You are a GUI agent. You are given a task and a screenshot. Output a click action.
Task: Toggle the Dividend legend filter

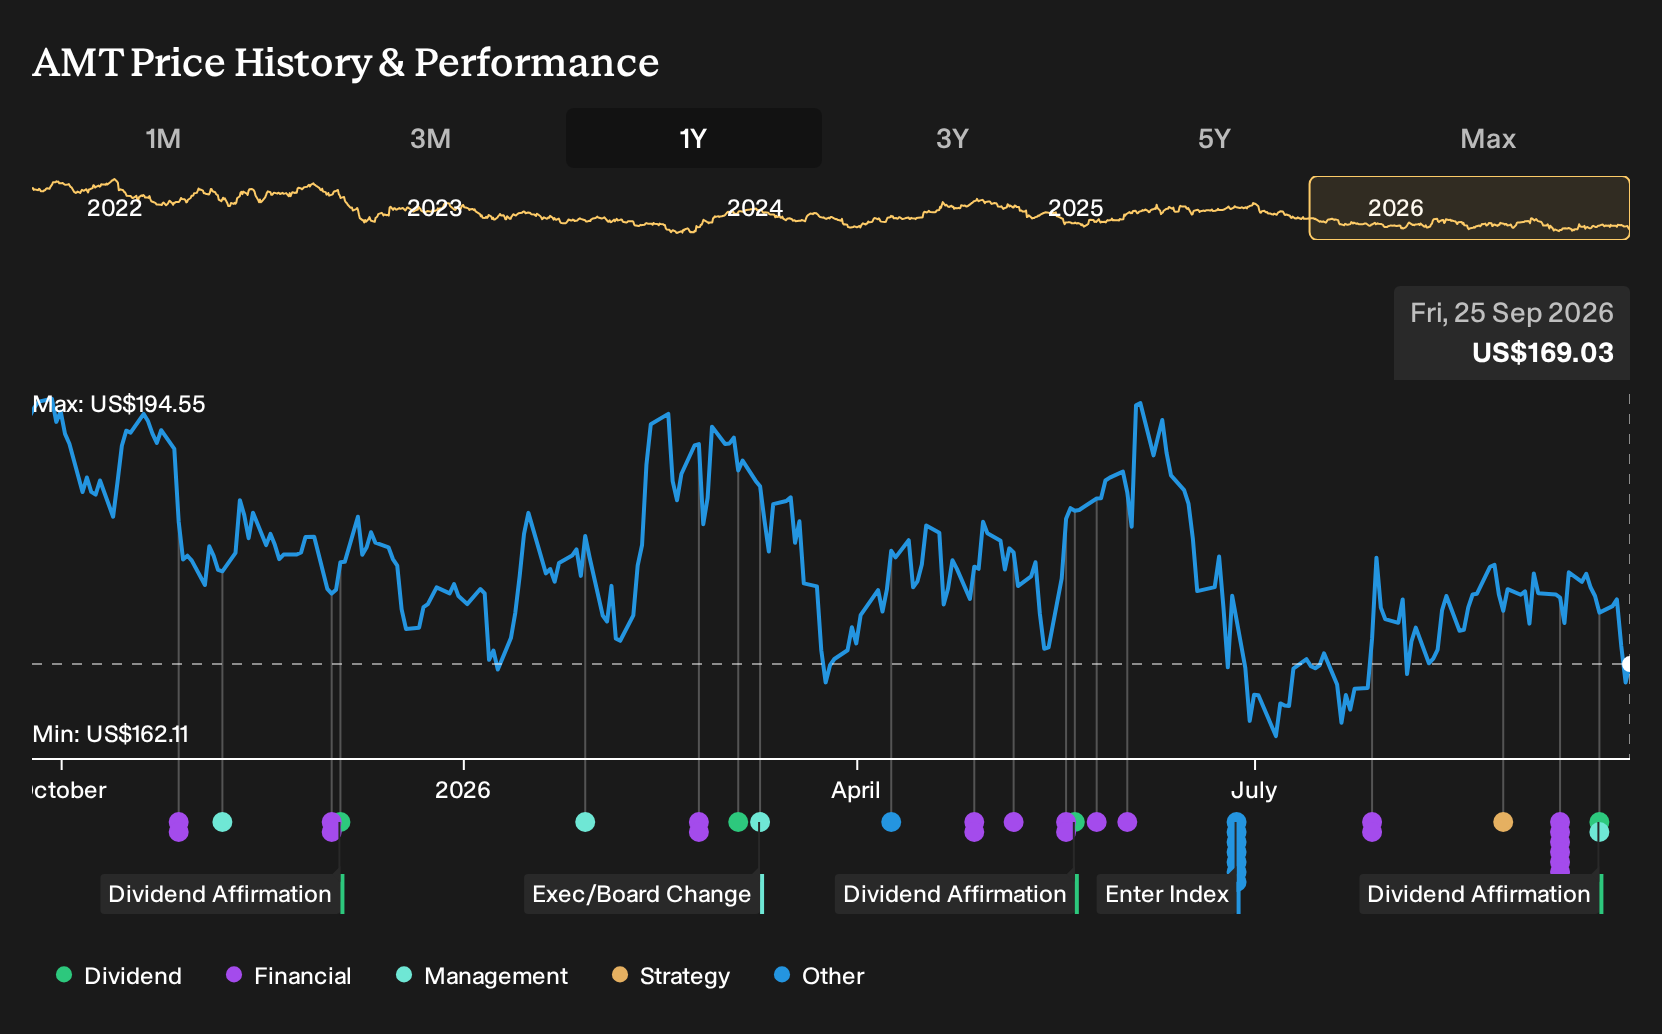119,976
